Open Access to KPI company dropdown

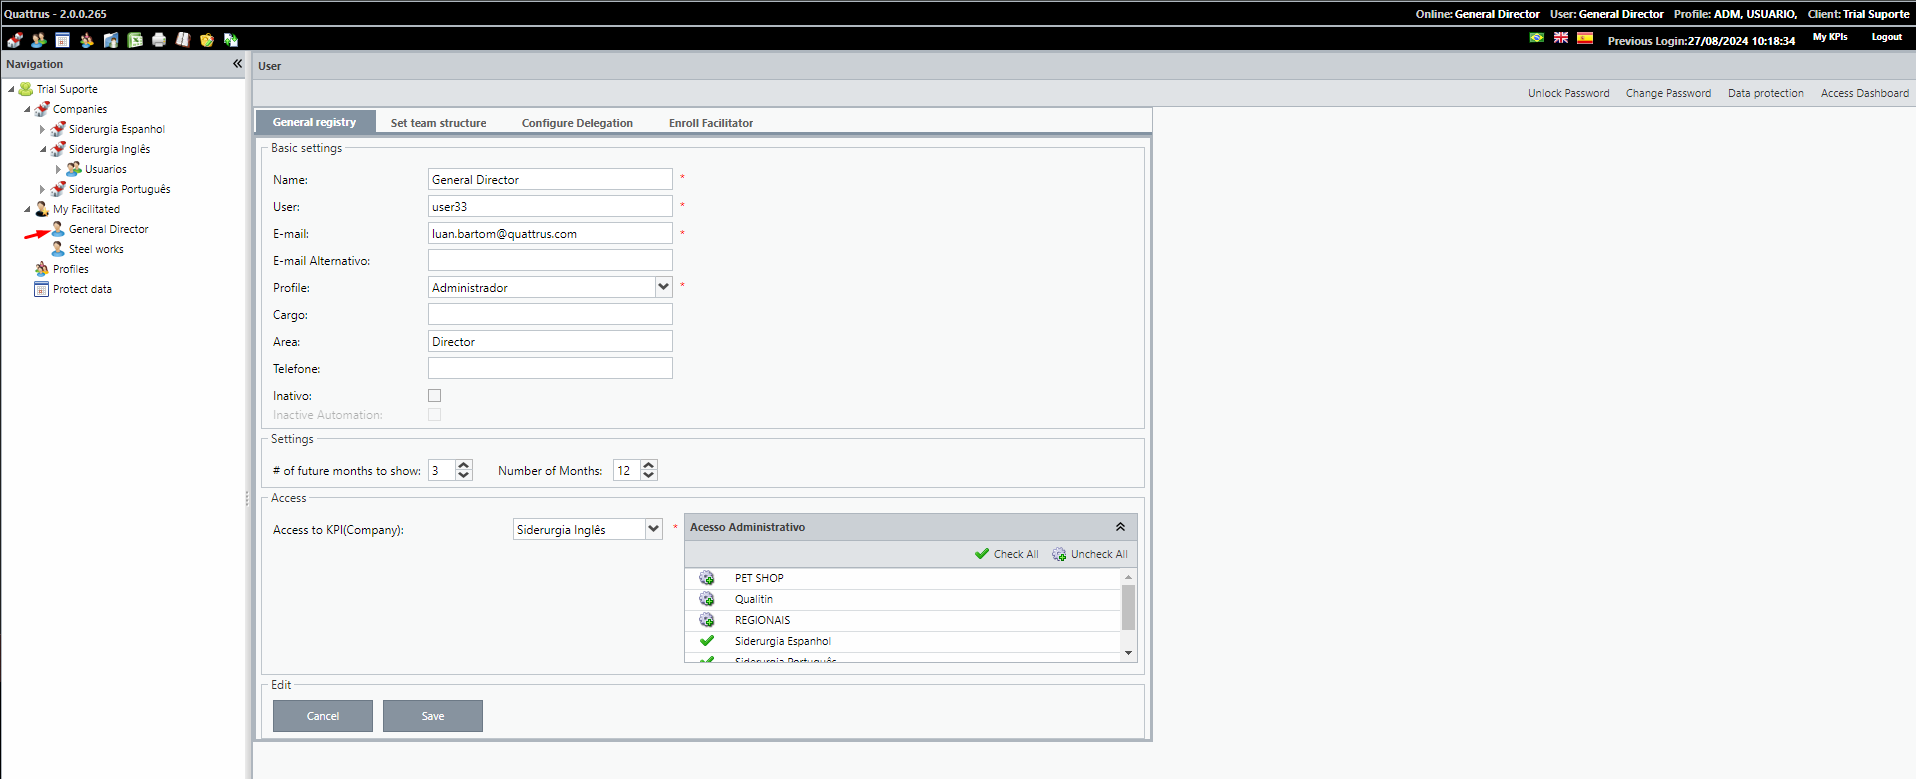tap(653, 529)
